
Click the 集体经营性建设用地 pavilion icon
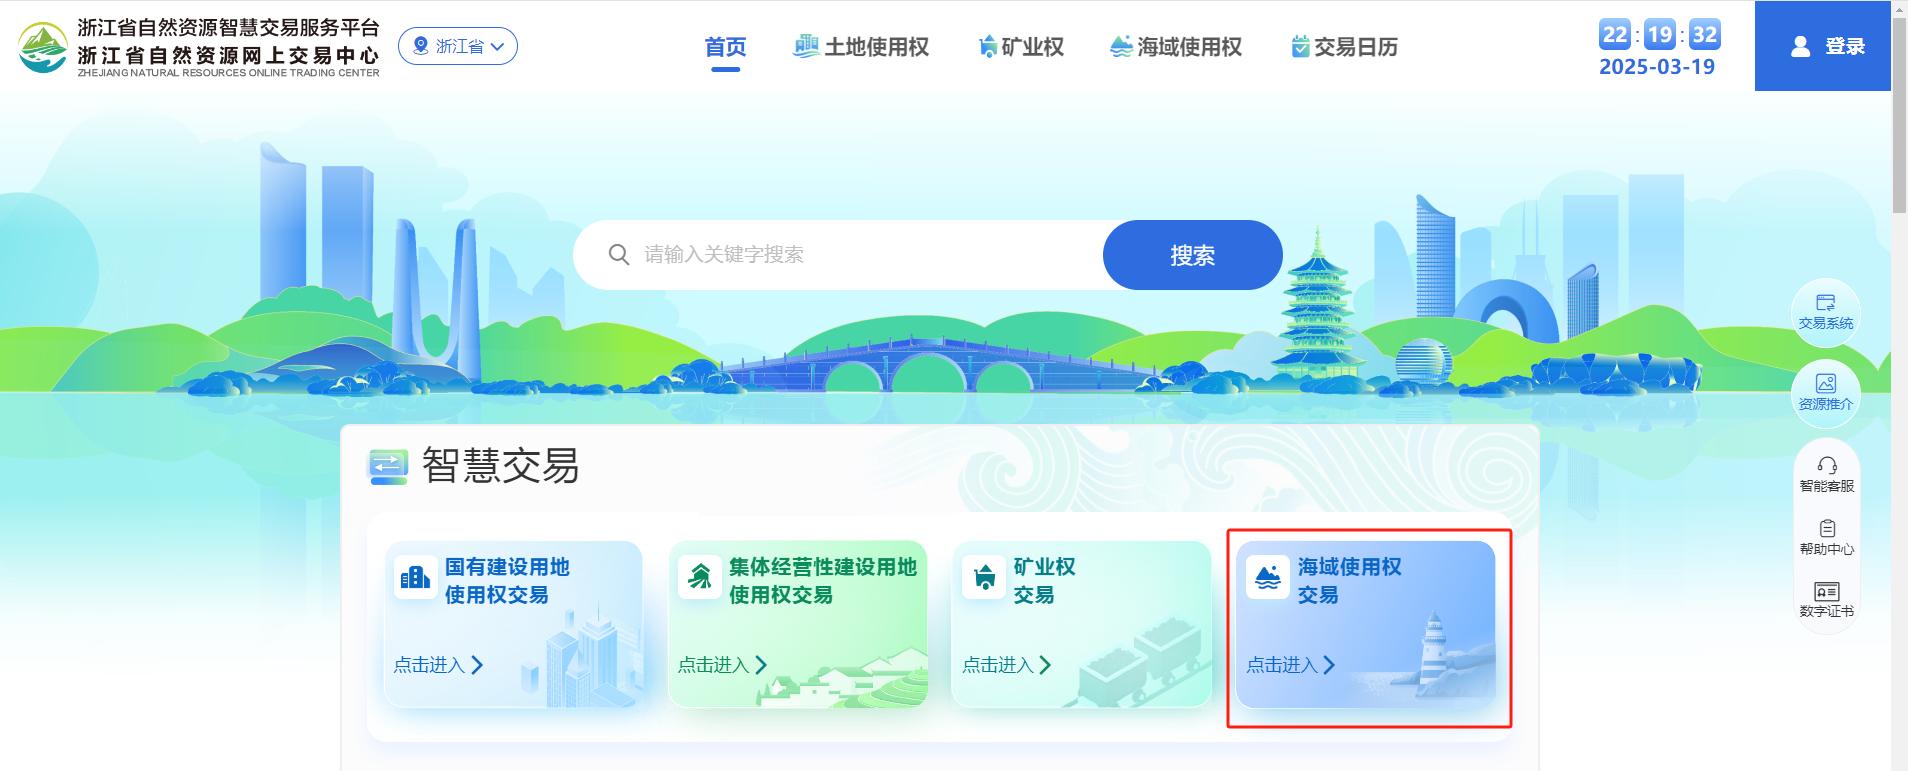[699, 577]
